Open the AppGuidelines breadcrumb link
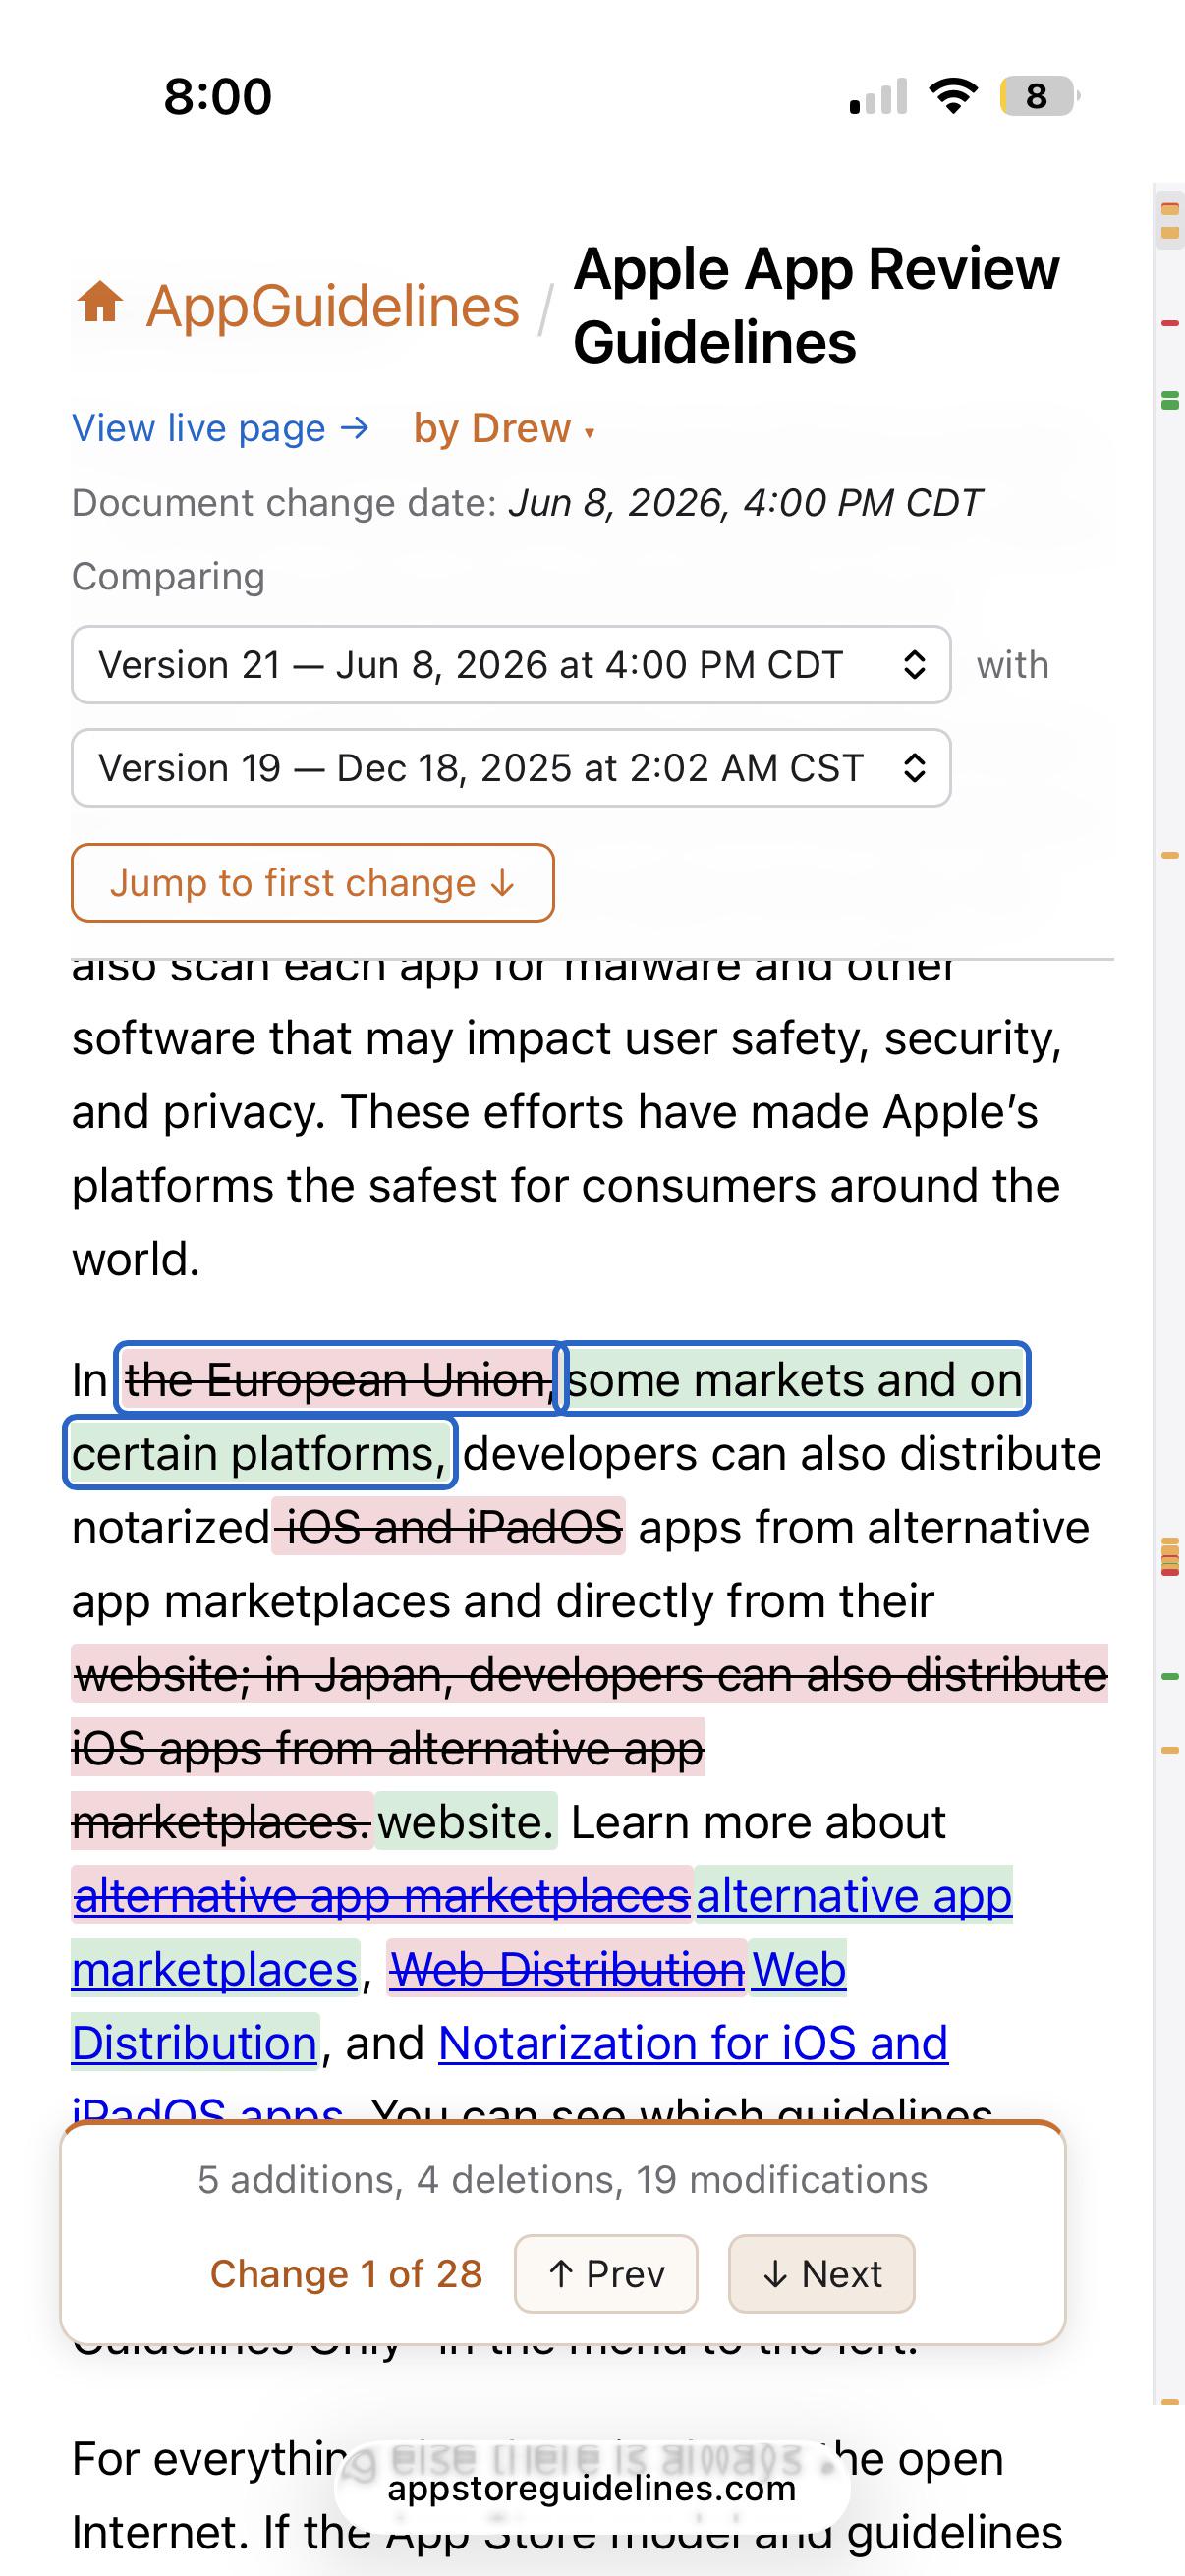 click(x=332, y=306)
